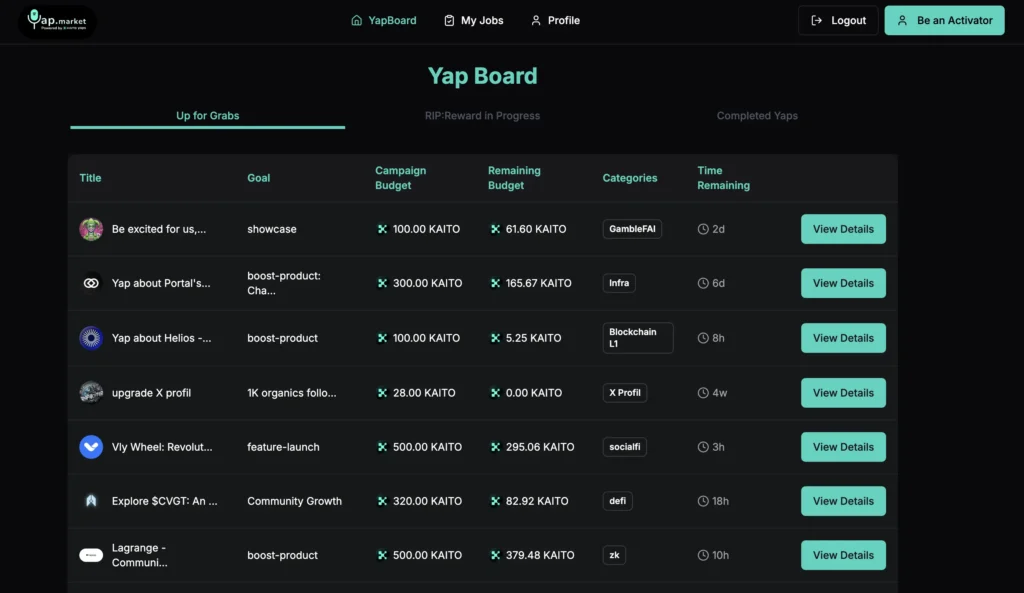Click the GambleFAI category tag

[632, 229]
